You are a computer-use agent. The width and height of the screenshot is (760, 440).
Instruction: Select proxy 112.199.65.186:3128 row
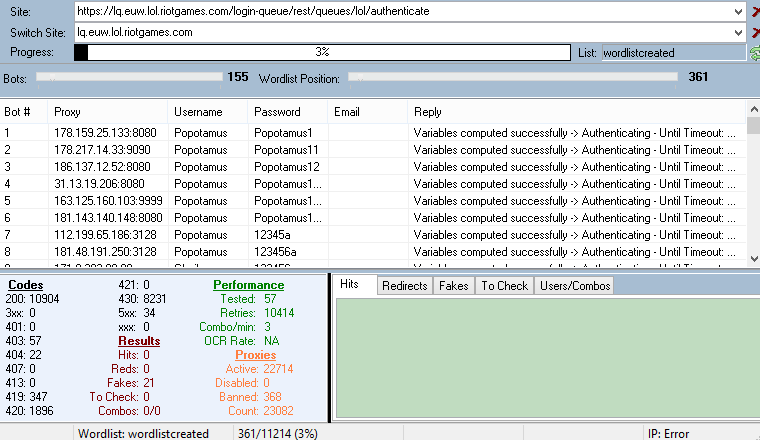click(x=373, y=235)
